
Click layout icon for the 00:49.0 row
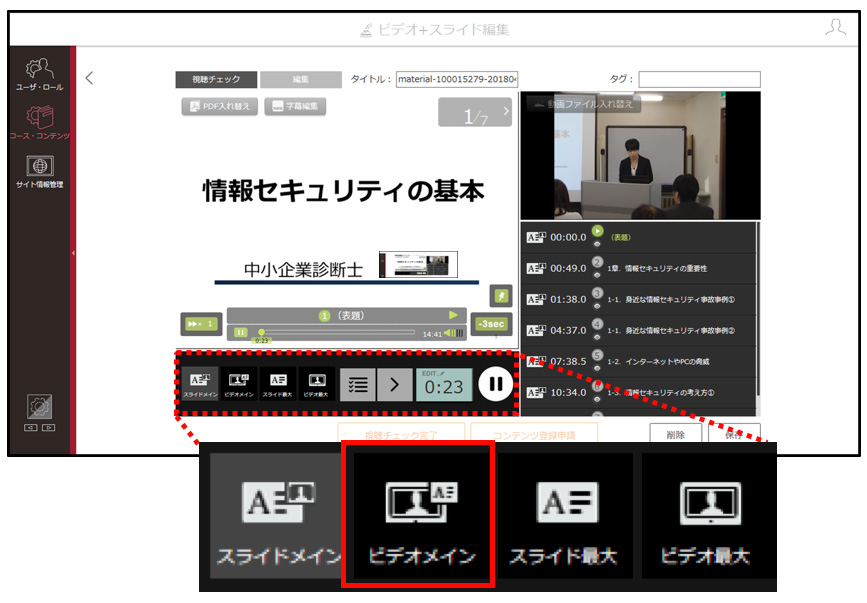tap(536, 268)
